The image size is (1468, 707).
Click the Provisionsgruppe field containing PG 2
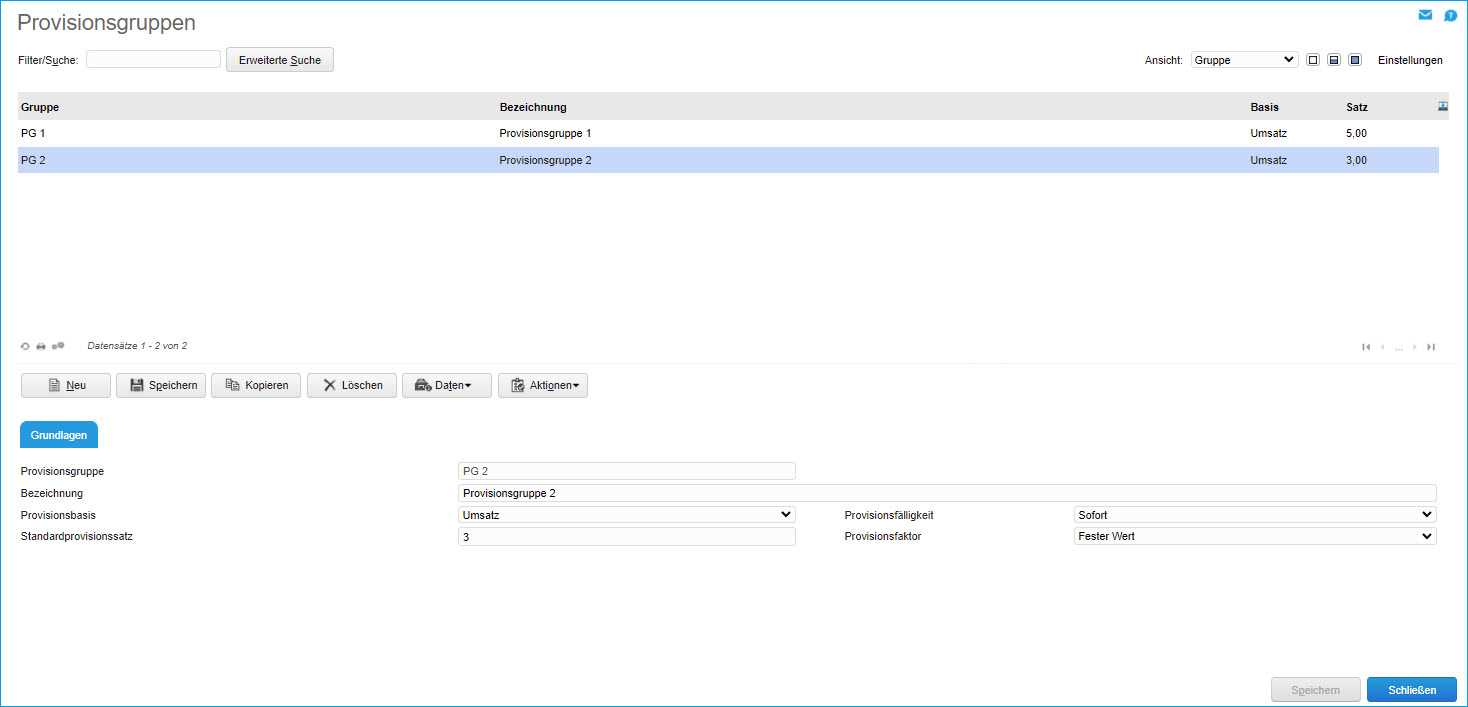(x=627, y=471)
